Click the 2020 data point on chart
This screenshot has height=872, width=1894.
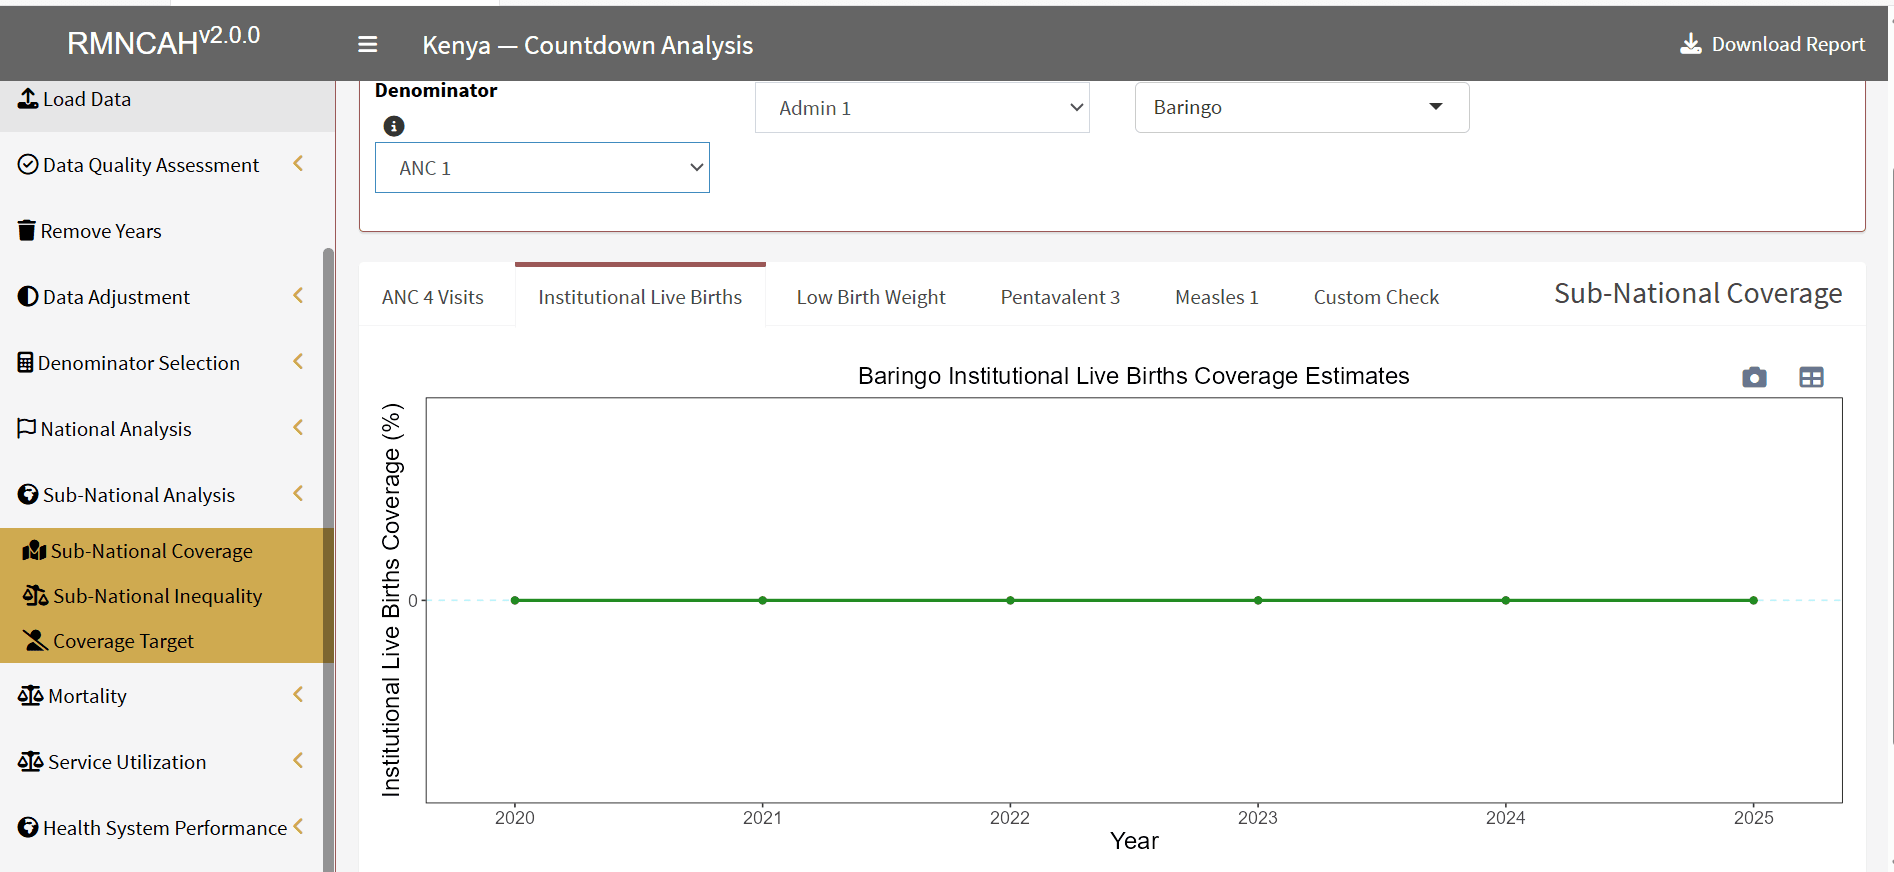point(515,600)
